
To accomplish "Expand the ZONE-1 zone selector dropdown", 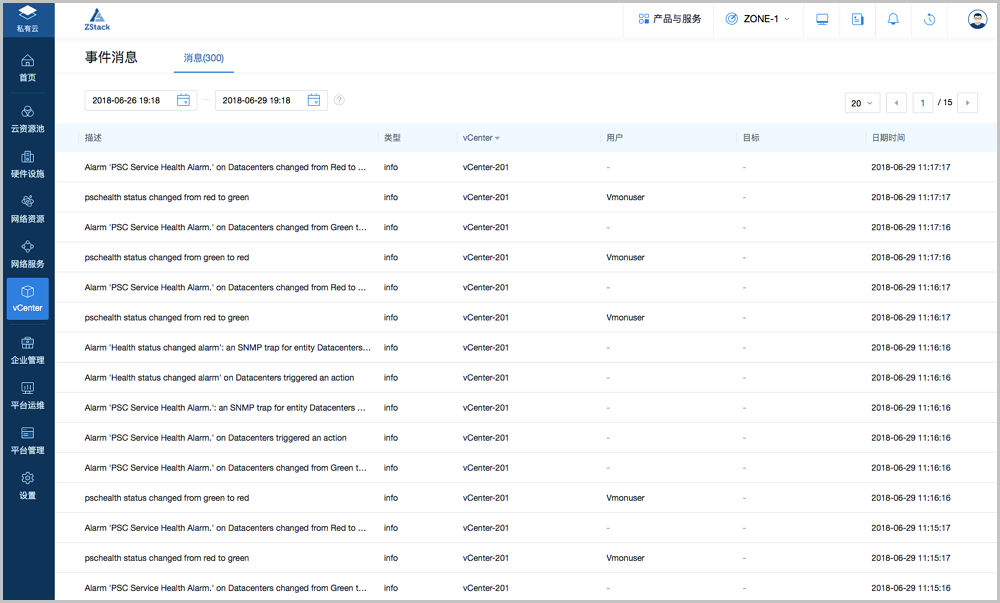I will [x=757, y=19].
